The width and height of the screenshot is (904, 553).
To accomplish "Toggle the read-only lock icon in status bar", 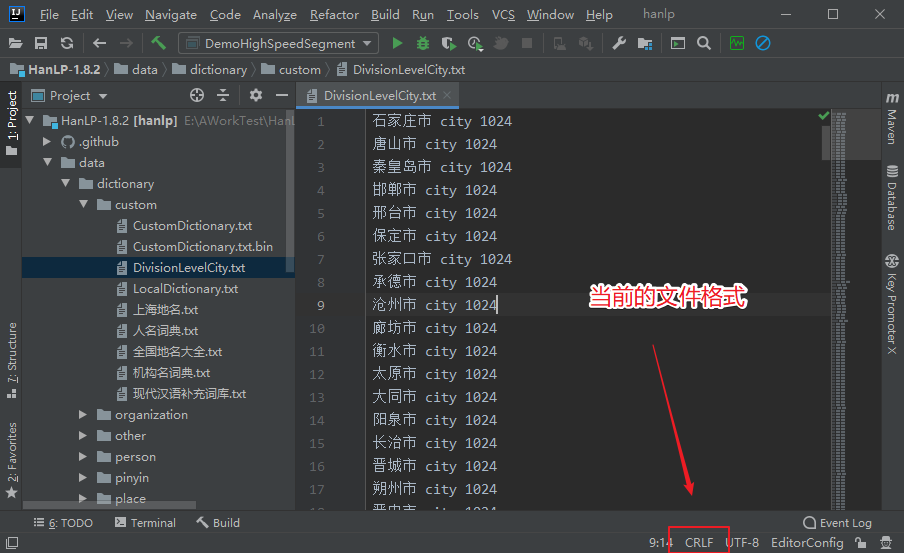I will tap(861, 543).
